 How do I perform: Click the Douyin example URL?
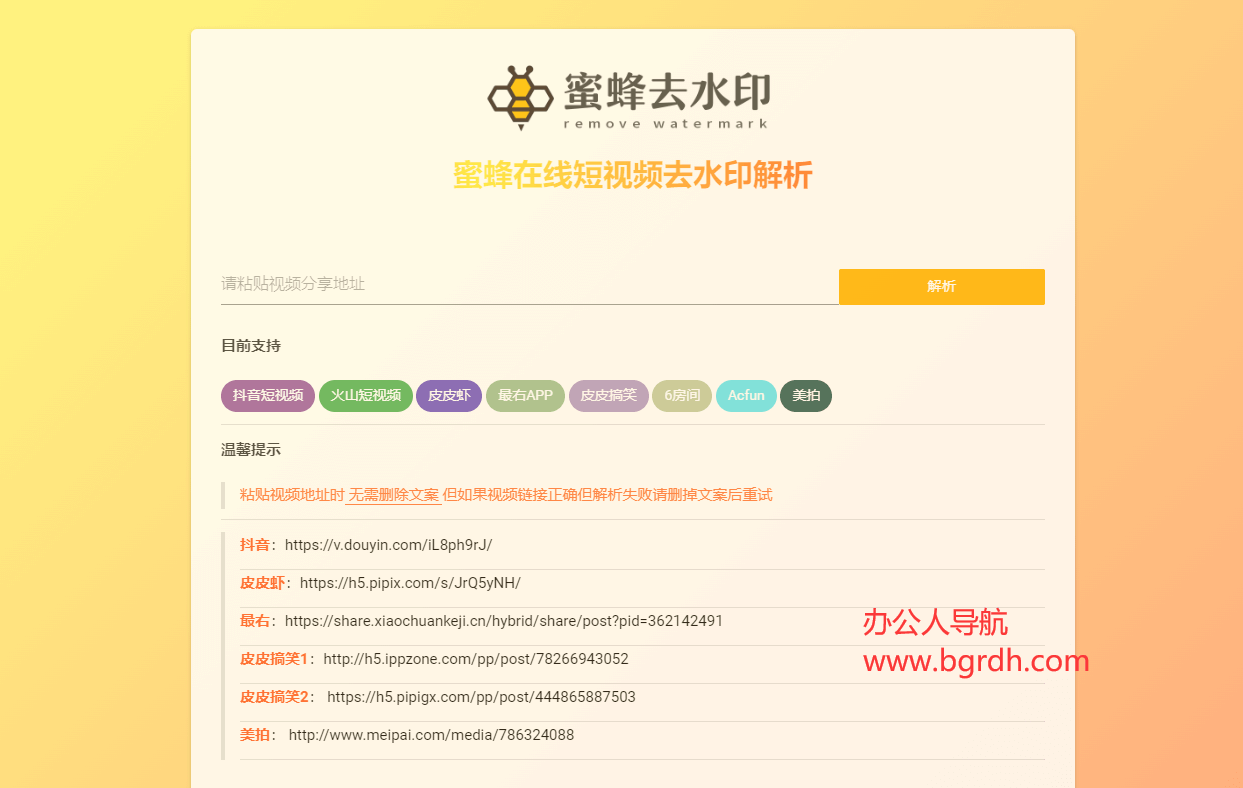point(388,545)
